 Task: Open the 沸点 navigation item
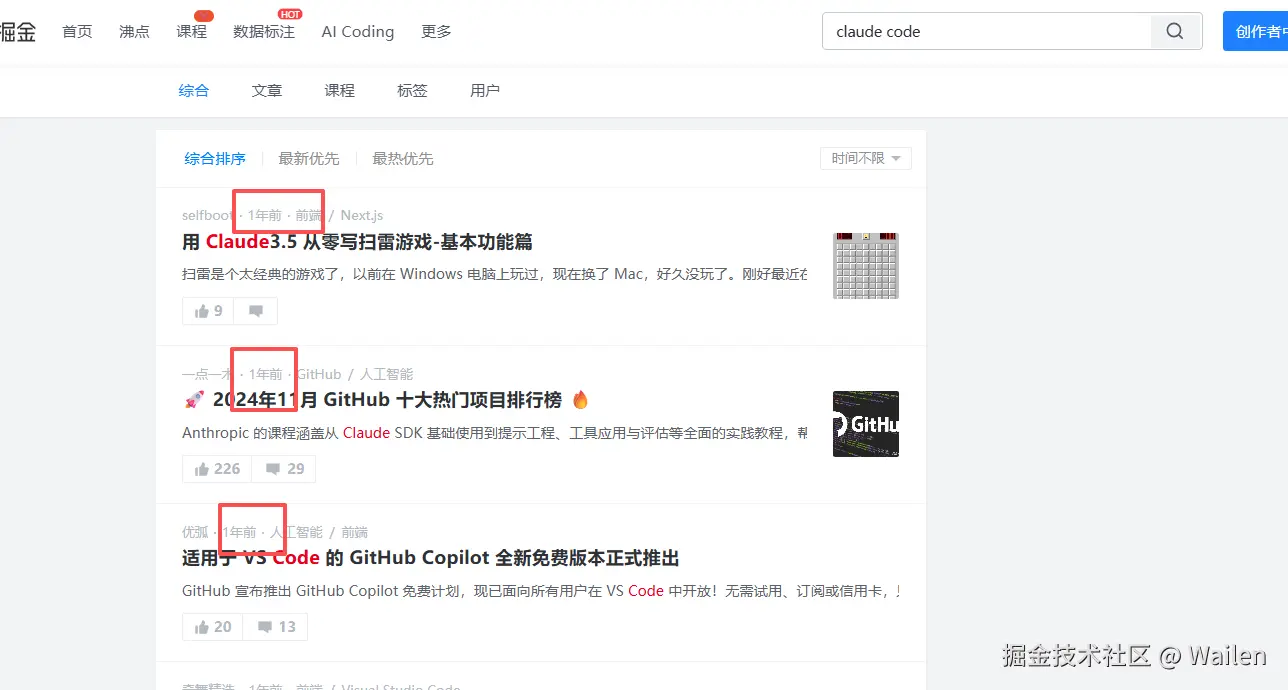pos(134,31)
